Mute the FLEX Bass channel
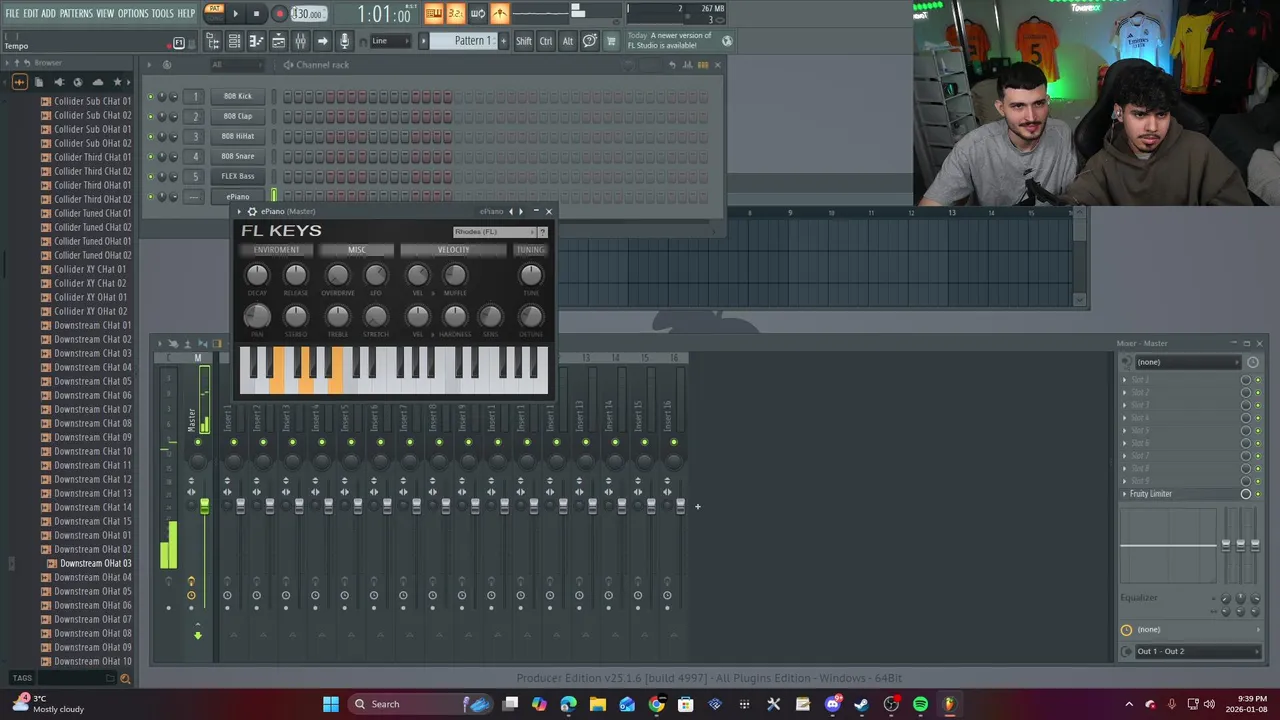This screenshot has height=720, width=1280. coord(150,176)
